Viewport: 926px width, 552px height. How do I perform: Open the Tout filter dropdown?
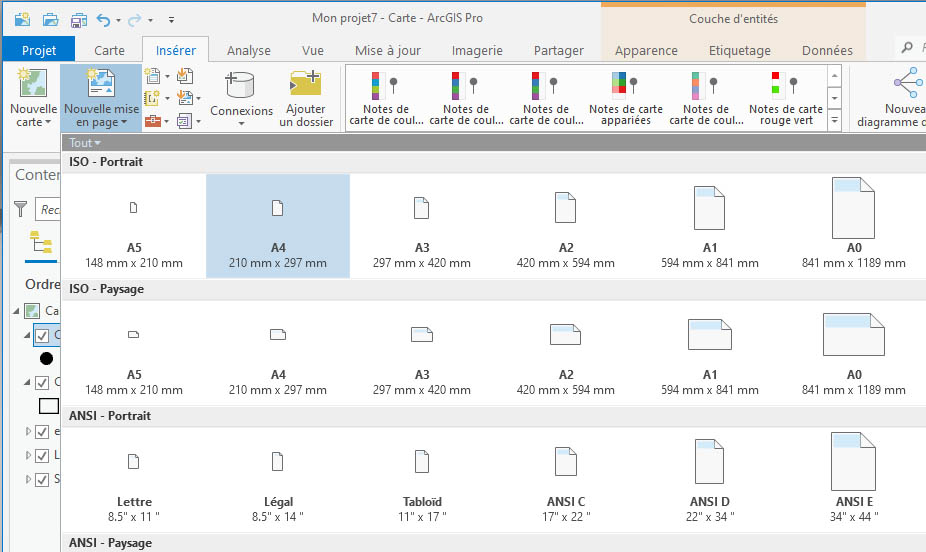(x=85, y=143)
